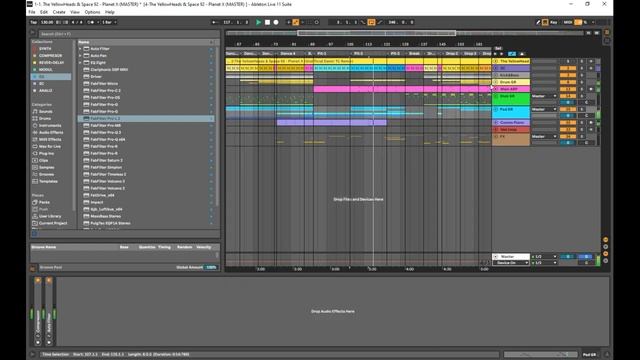Open the File menu
Screen dimensions: 640x360
pyautogui.click(x=31, y=12)
